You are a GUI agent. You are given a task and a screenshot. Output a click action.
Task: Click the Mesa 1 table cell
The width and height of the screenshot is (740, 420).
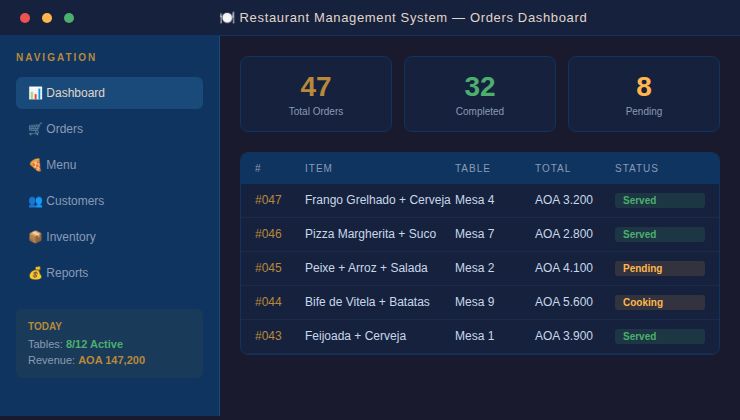[475, 336]
